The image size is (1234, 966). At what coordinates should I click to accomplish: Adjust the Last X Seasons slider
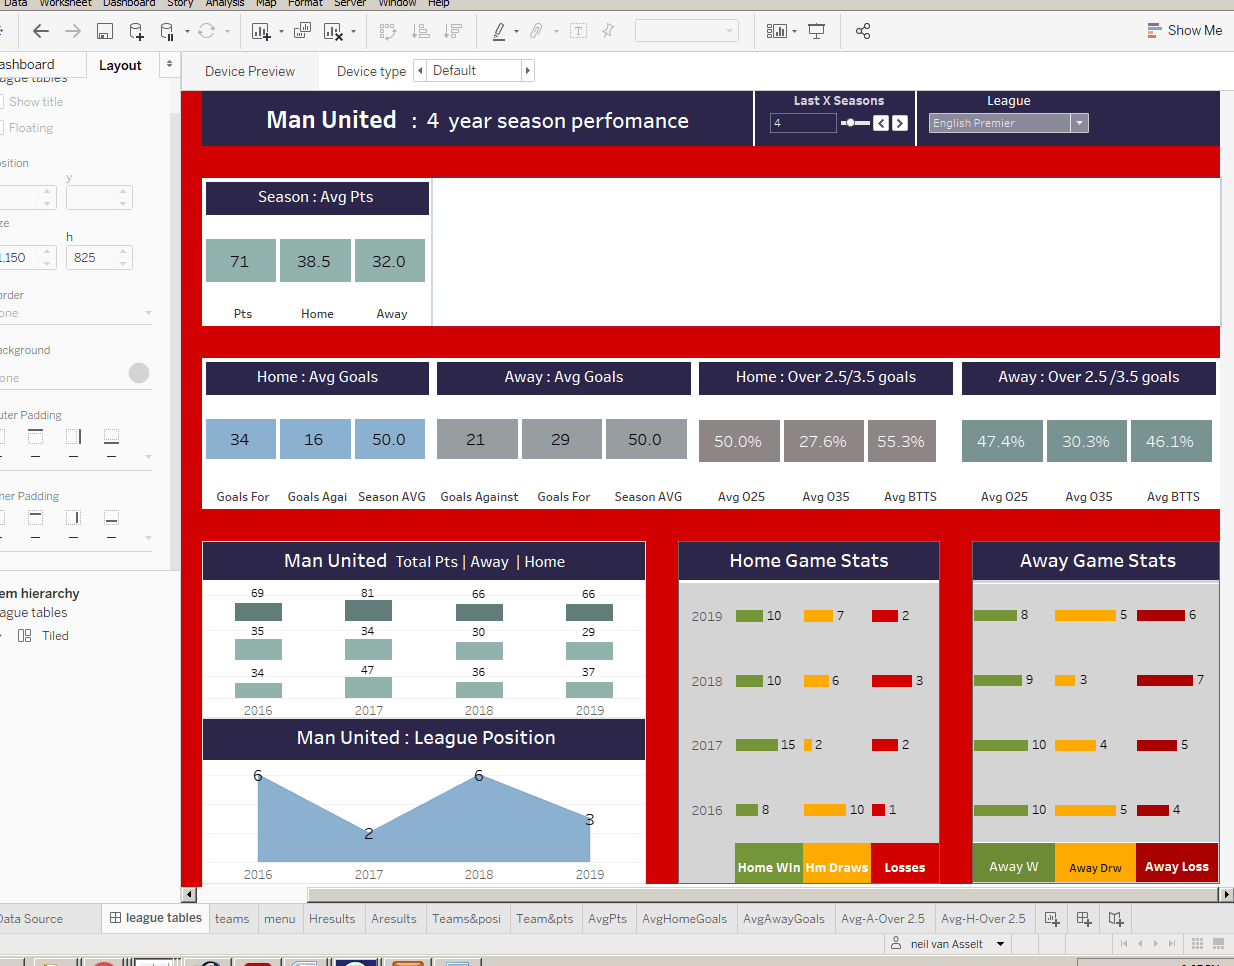852,122
